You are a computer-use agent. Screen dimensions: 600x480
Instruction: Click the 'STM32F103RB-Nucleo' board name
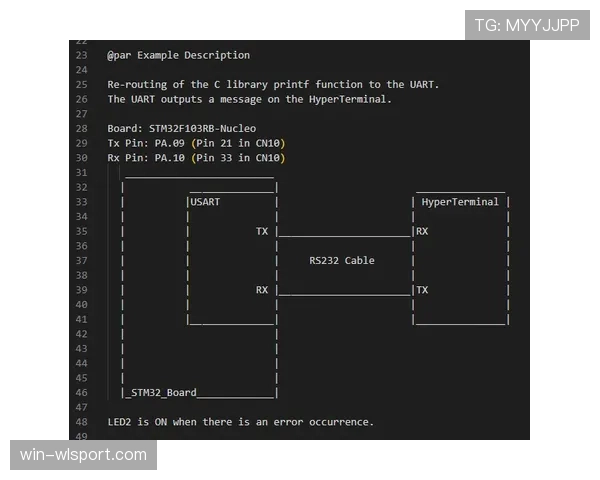pyautogui.click(x=202, y=129)
